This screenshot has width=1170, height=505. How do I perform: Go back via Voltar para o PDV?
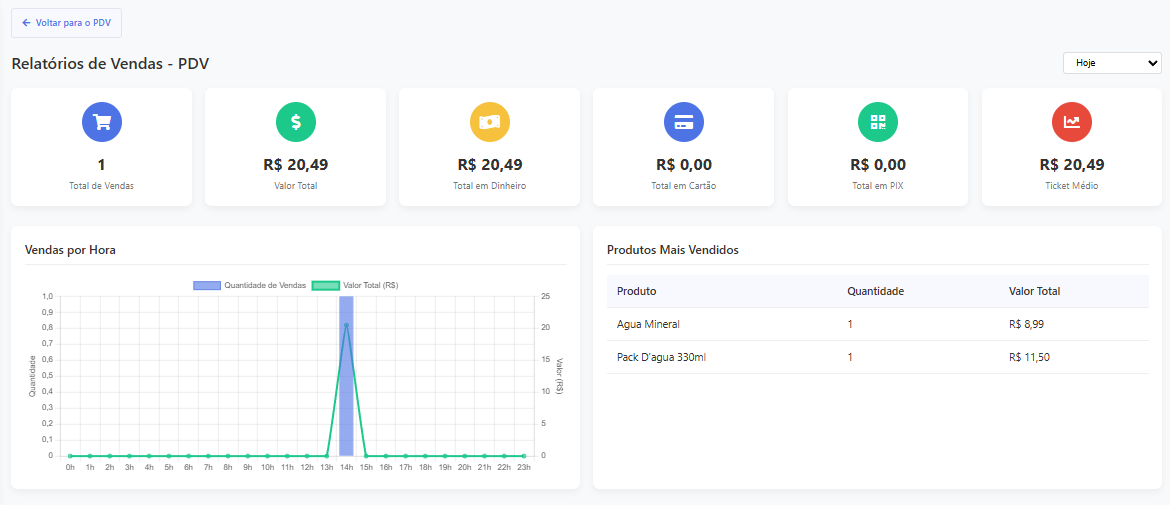click(67, 22)
